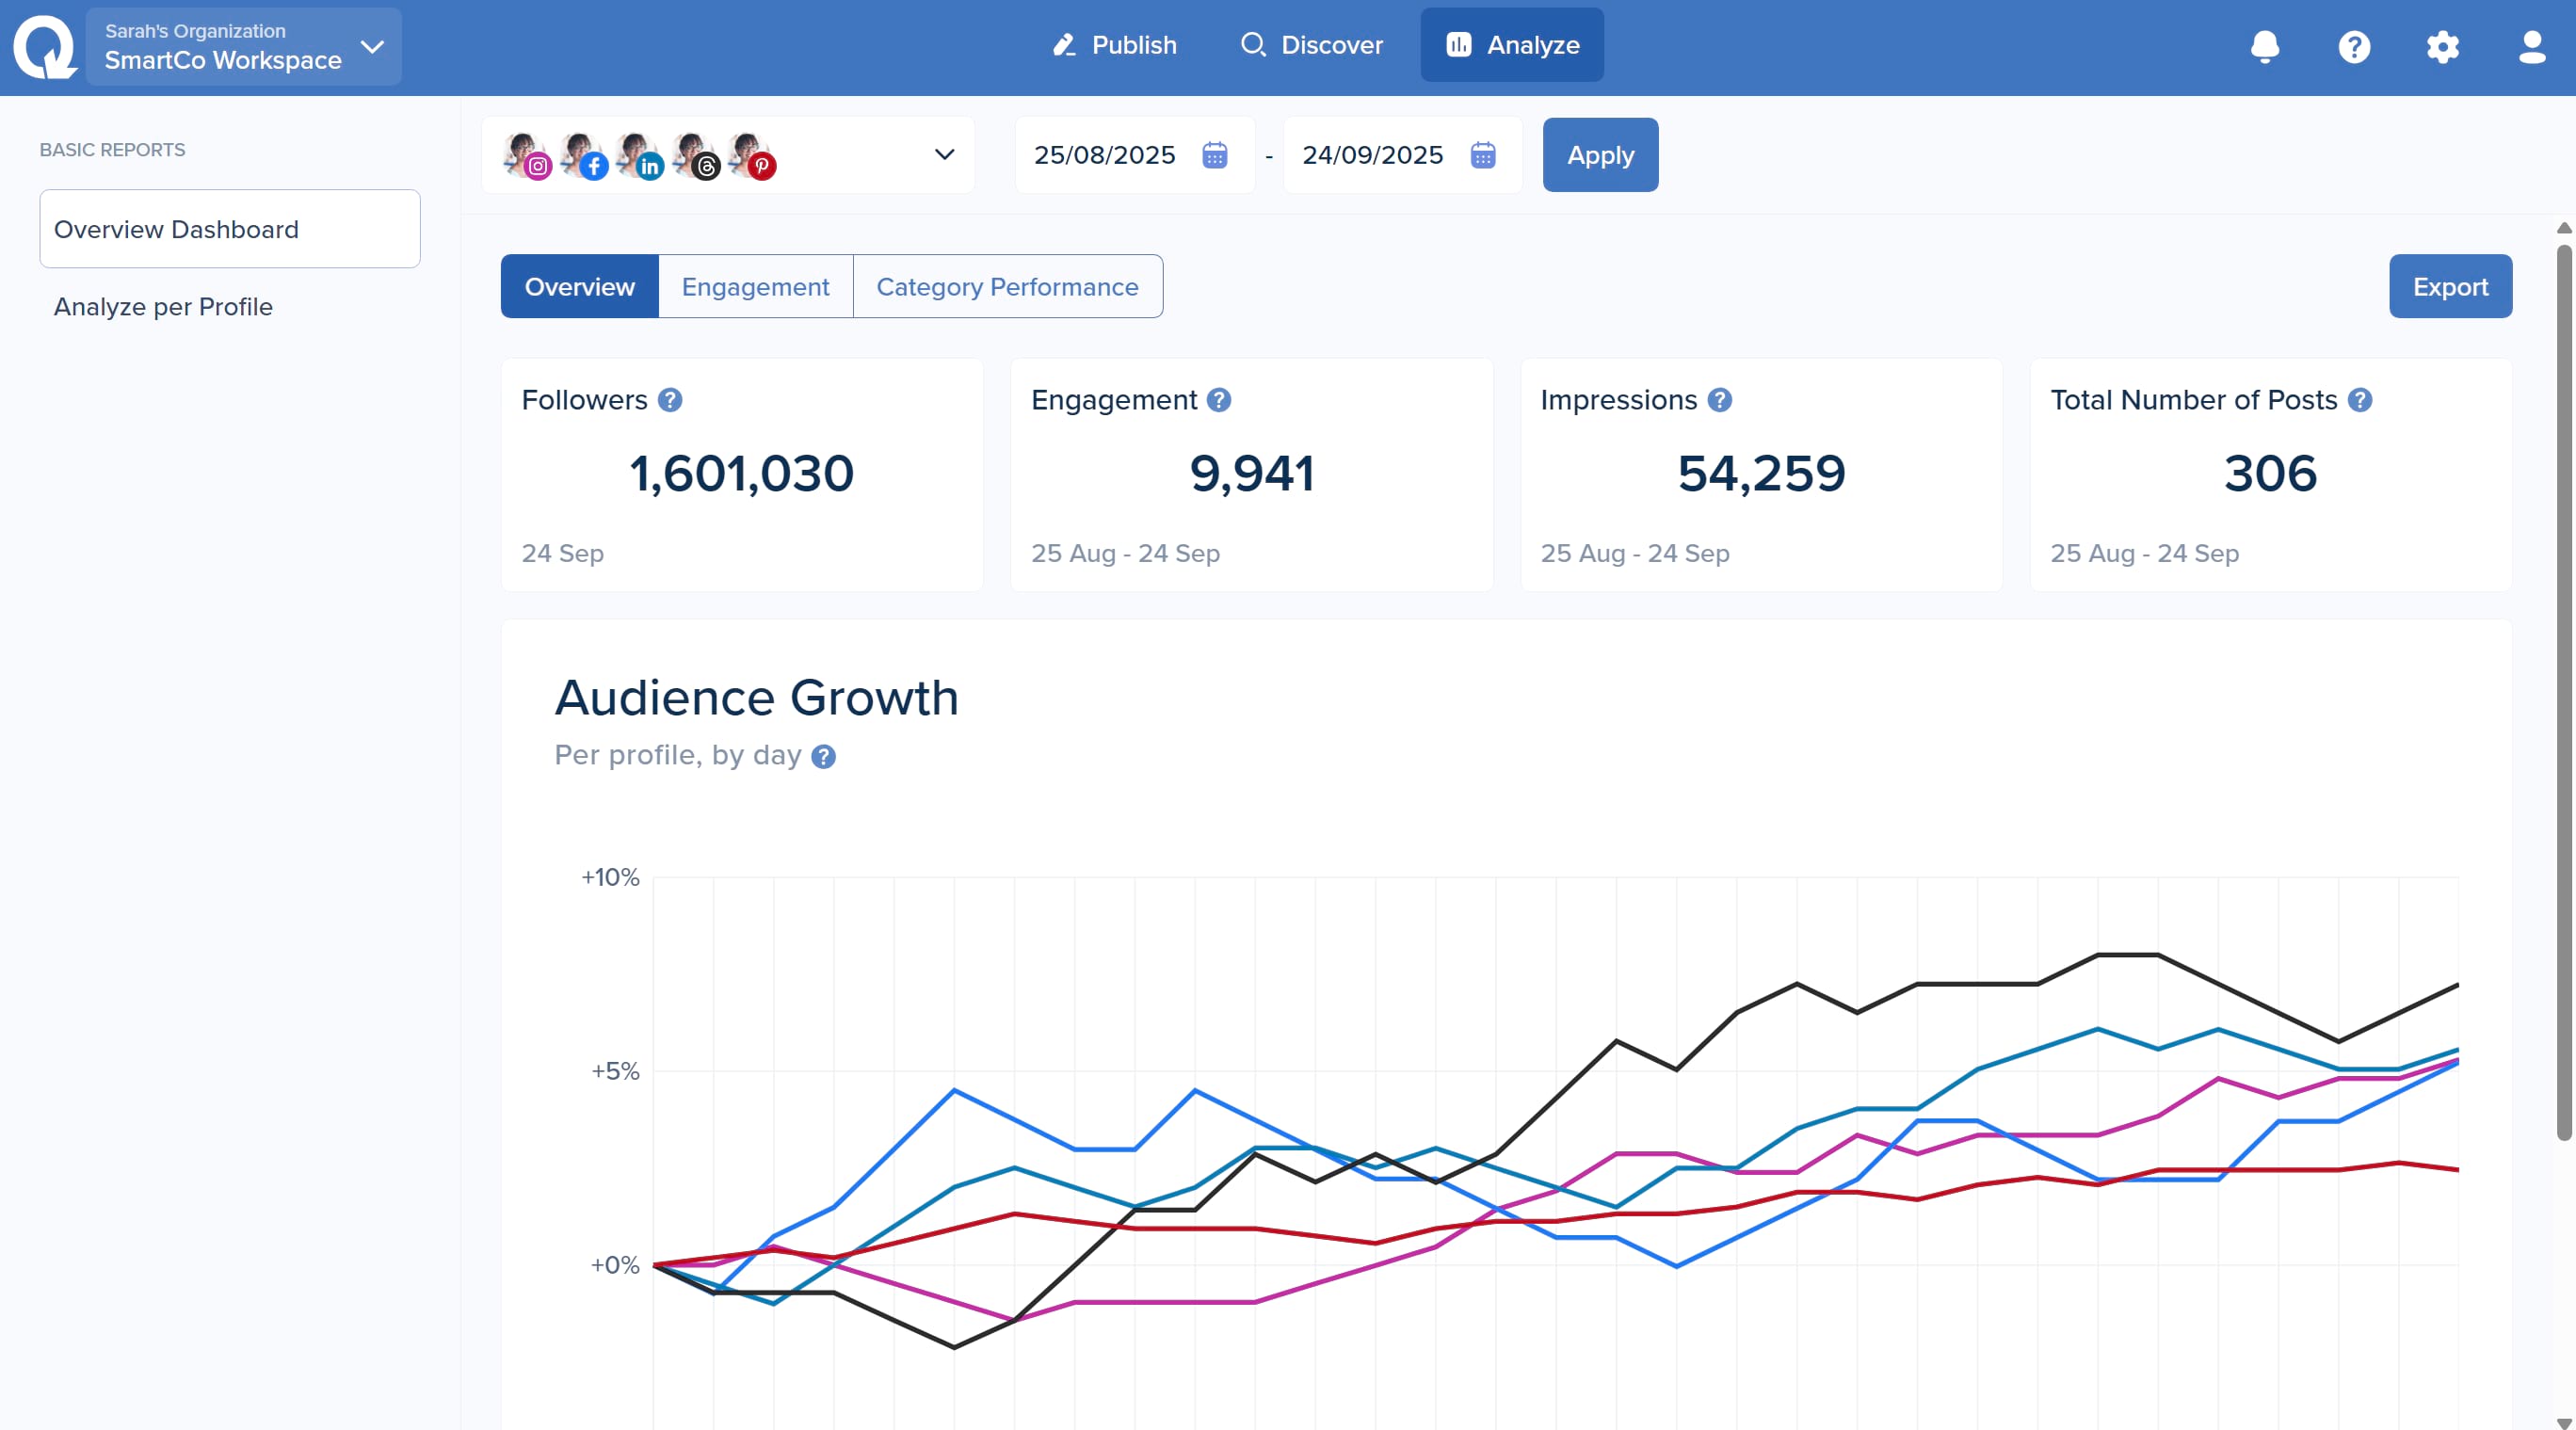Image resolution: width=2576 pixels, height=1430 pixels.
Task: Click the help question mark in header
Action: (2354, 46)
